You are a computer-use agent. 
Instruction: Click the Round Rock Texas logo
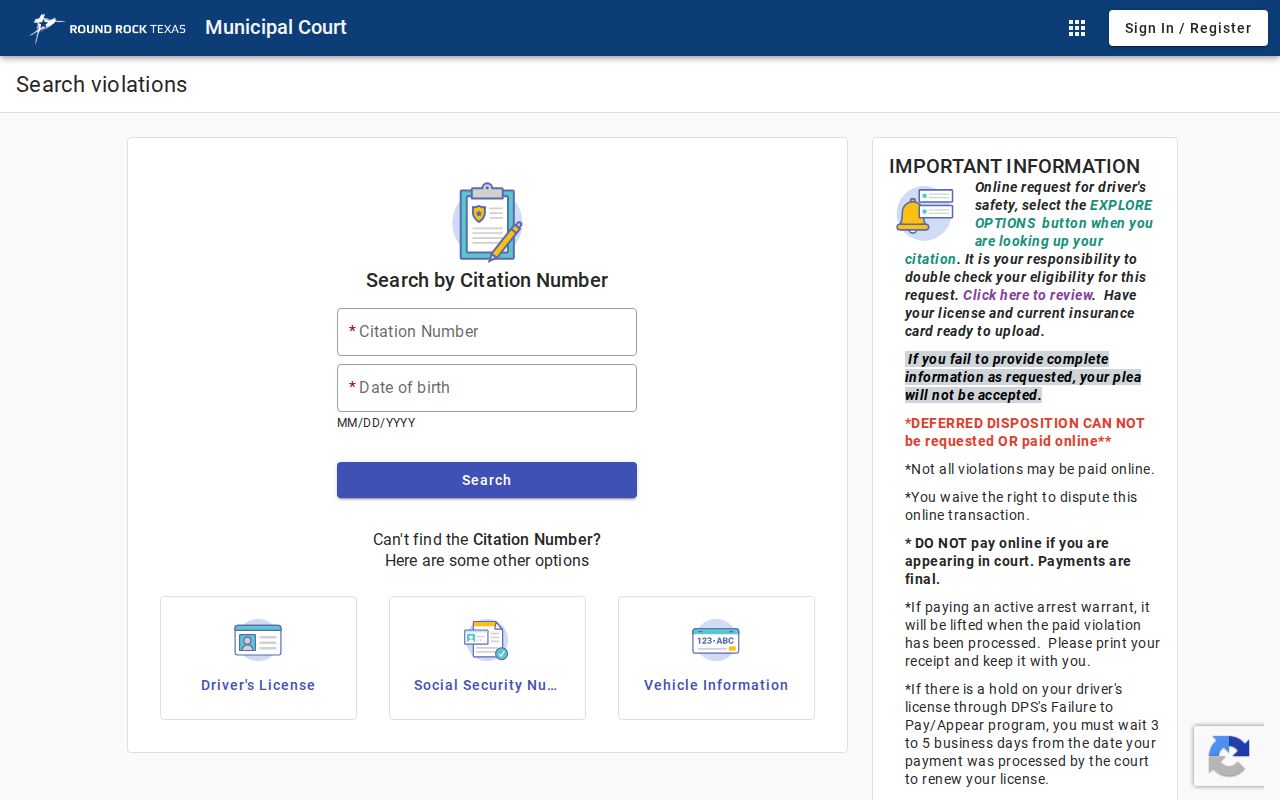[x=108, y=28]
